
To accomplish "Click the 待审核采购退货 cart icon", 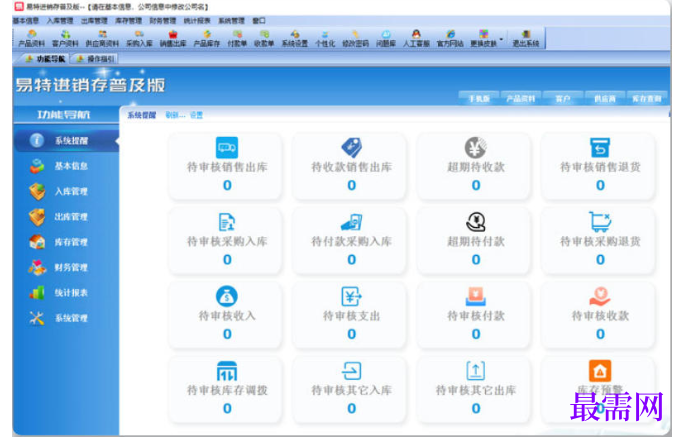I will click(600, 222).
